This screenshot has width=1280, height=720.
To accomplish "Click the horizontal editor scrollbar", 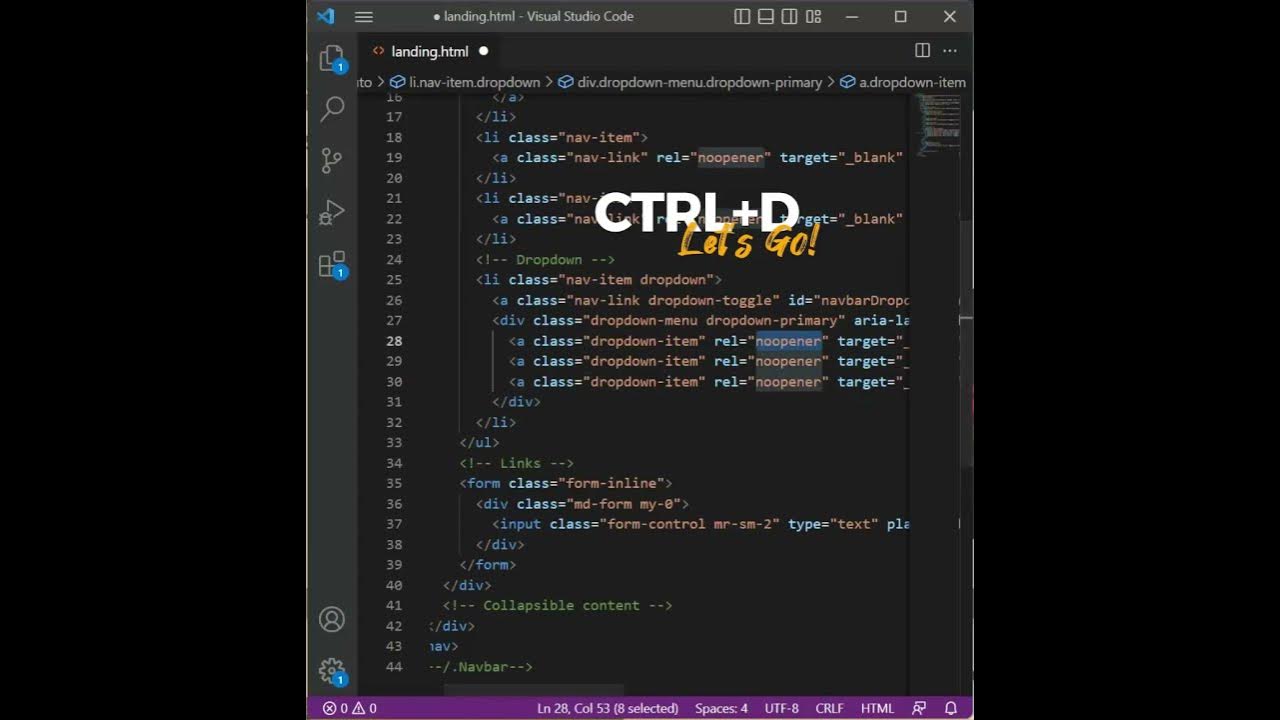I will [x=534, y=689].
